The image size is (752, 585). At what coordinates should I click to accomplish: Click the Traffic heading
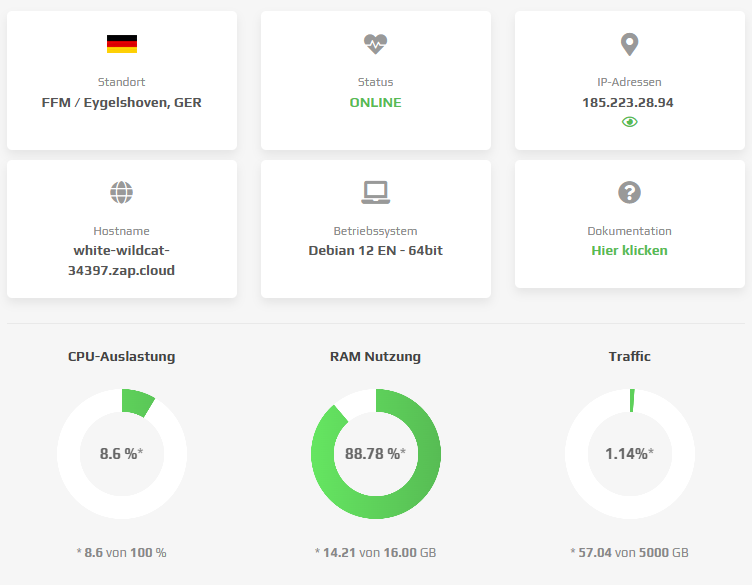[x=629, y=356]
